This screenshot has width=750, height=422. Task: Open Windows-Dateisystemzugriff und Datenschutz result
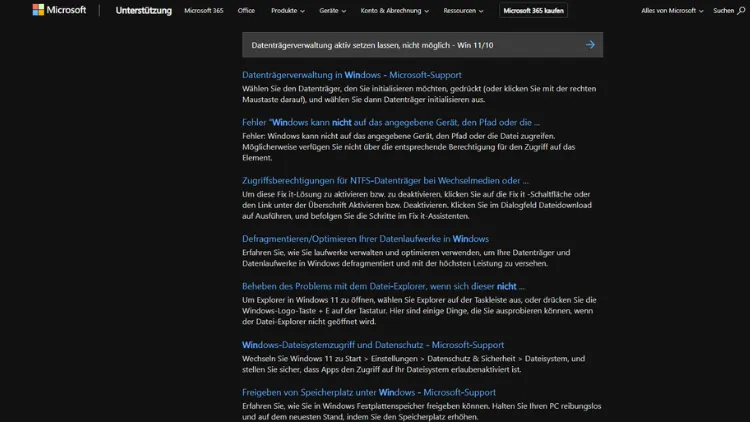pos(373,344)
